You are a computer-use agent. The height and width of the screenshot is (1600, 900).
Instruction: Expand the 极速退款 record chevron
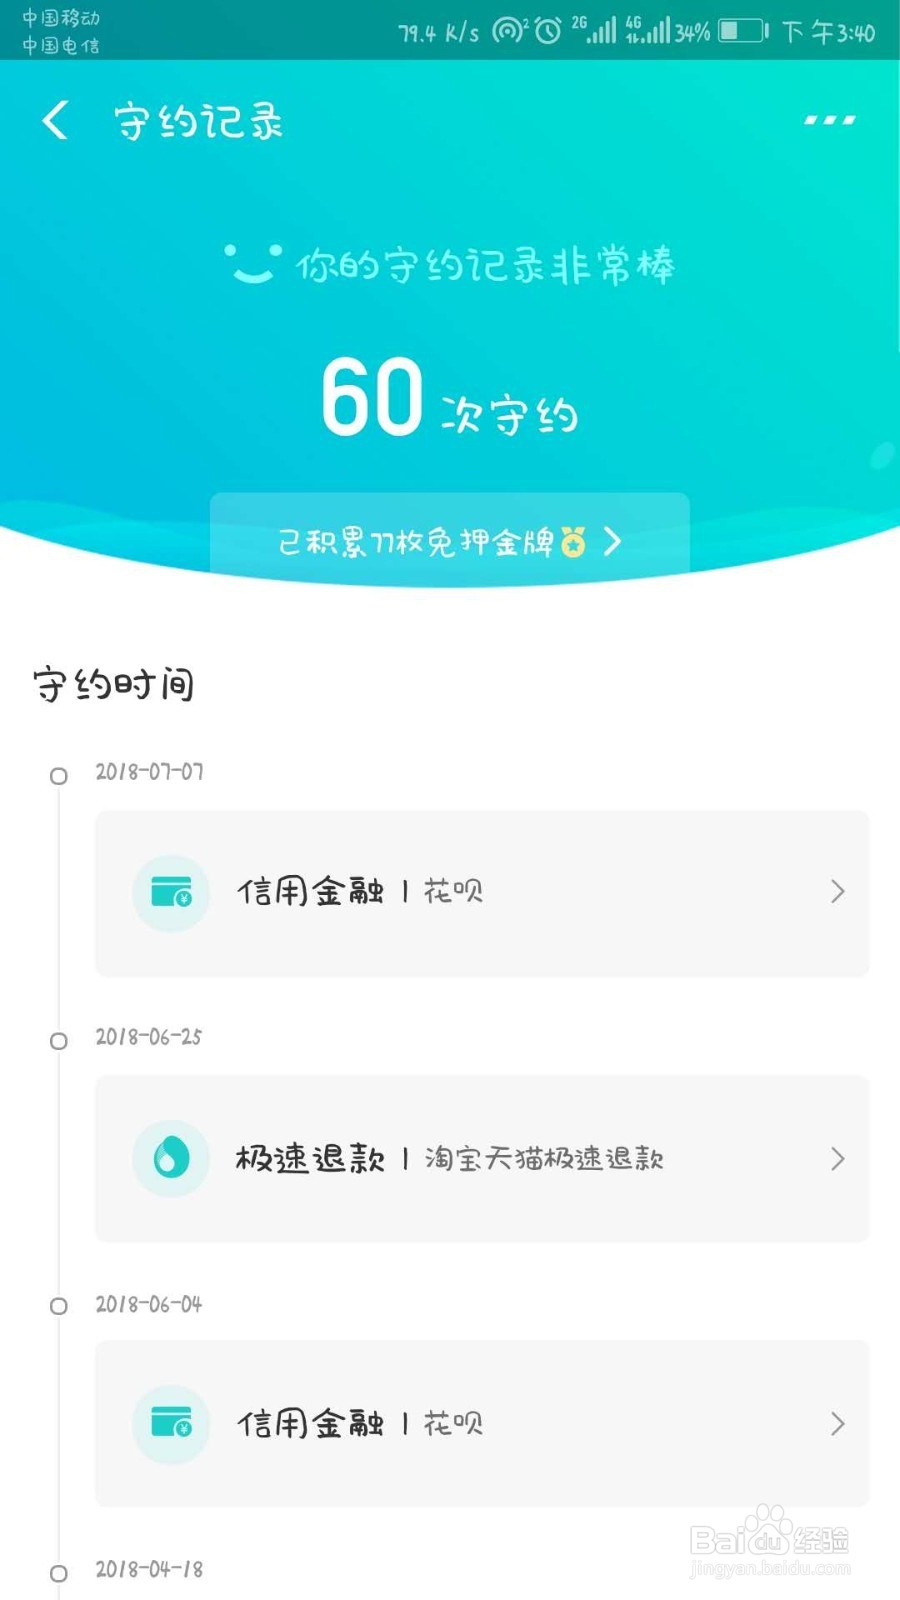(838, 1158)
